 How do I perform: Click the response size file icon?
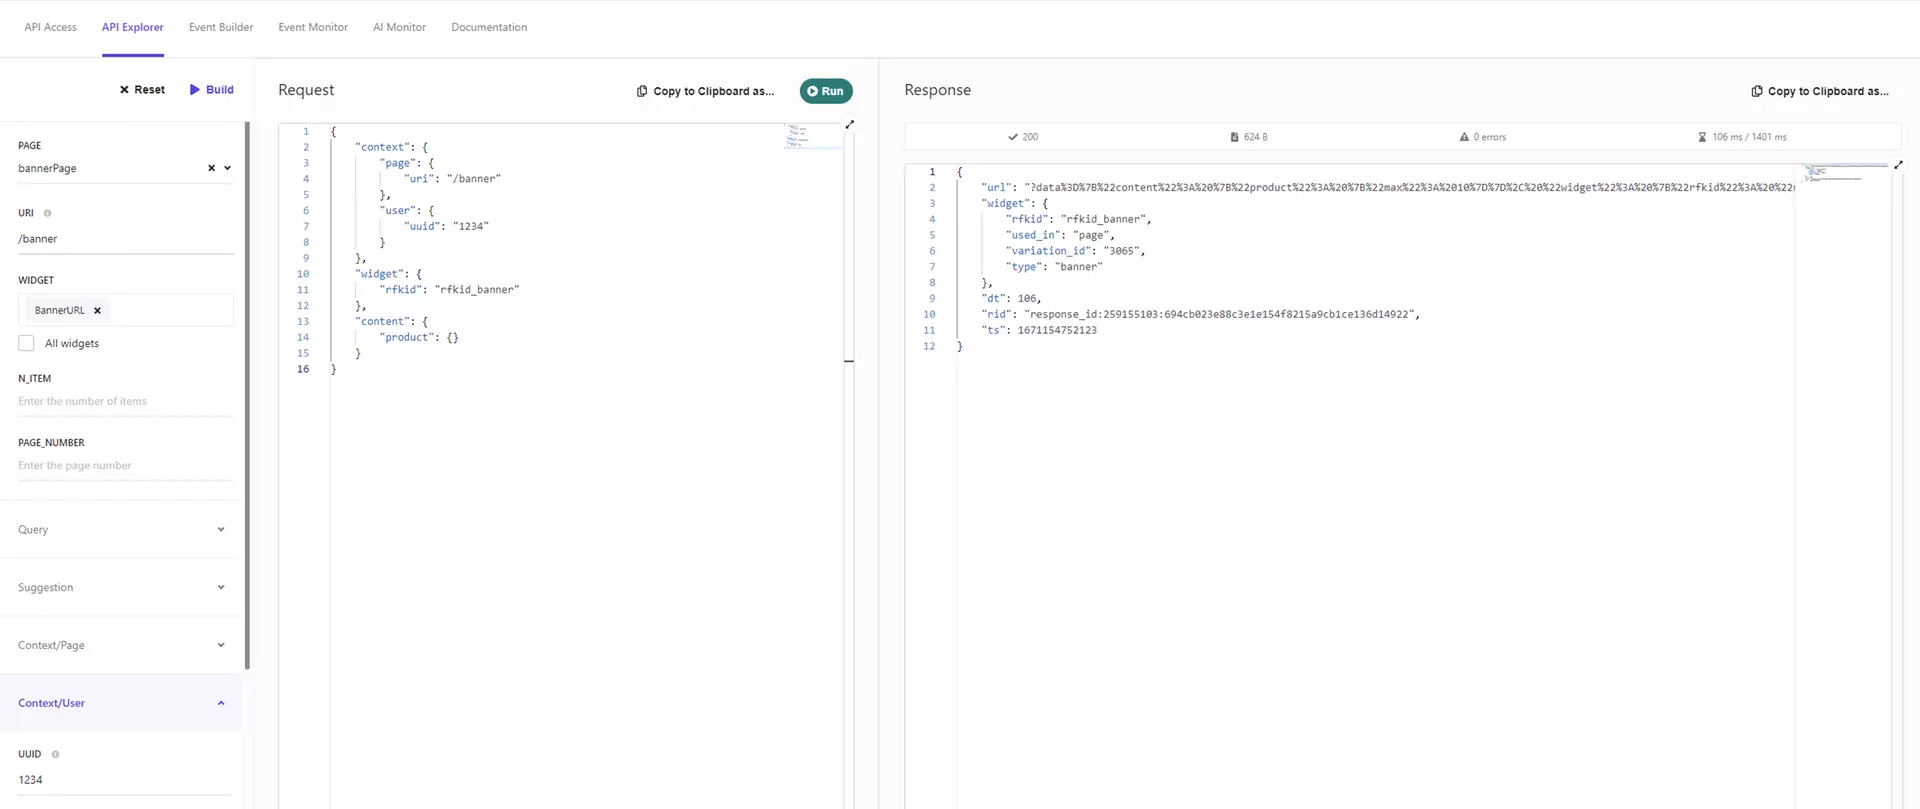click(x=1234, y=137)
